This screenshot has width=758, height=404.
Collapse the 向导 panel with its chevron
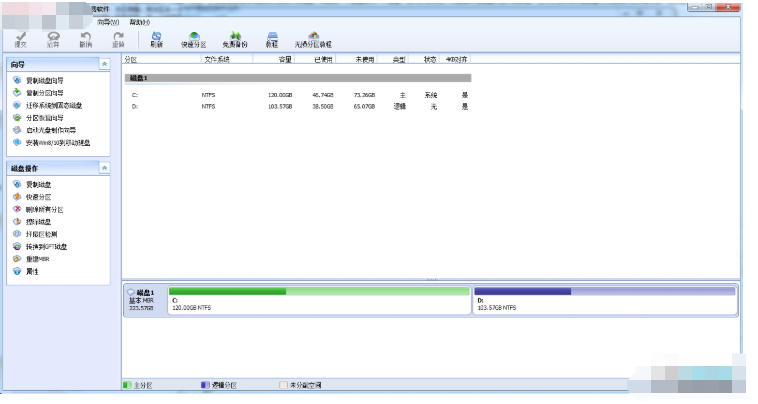pos(105,64)
